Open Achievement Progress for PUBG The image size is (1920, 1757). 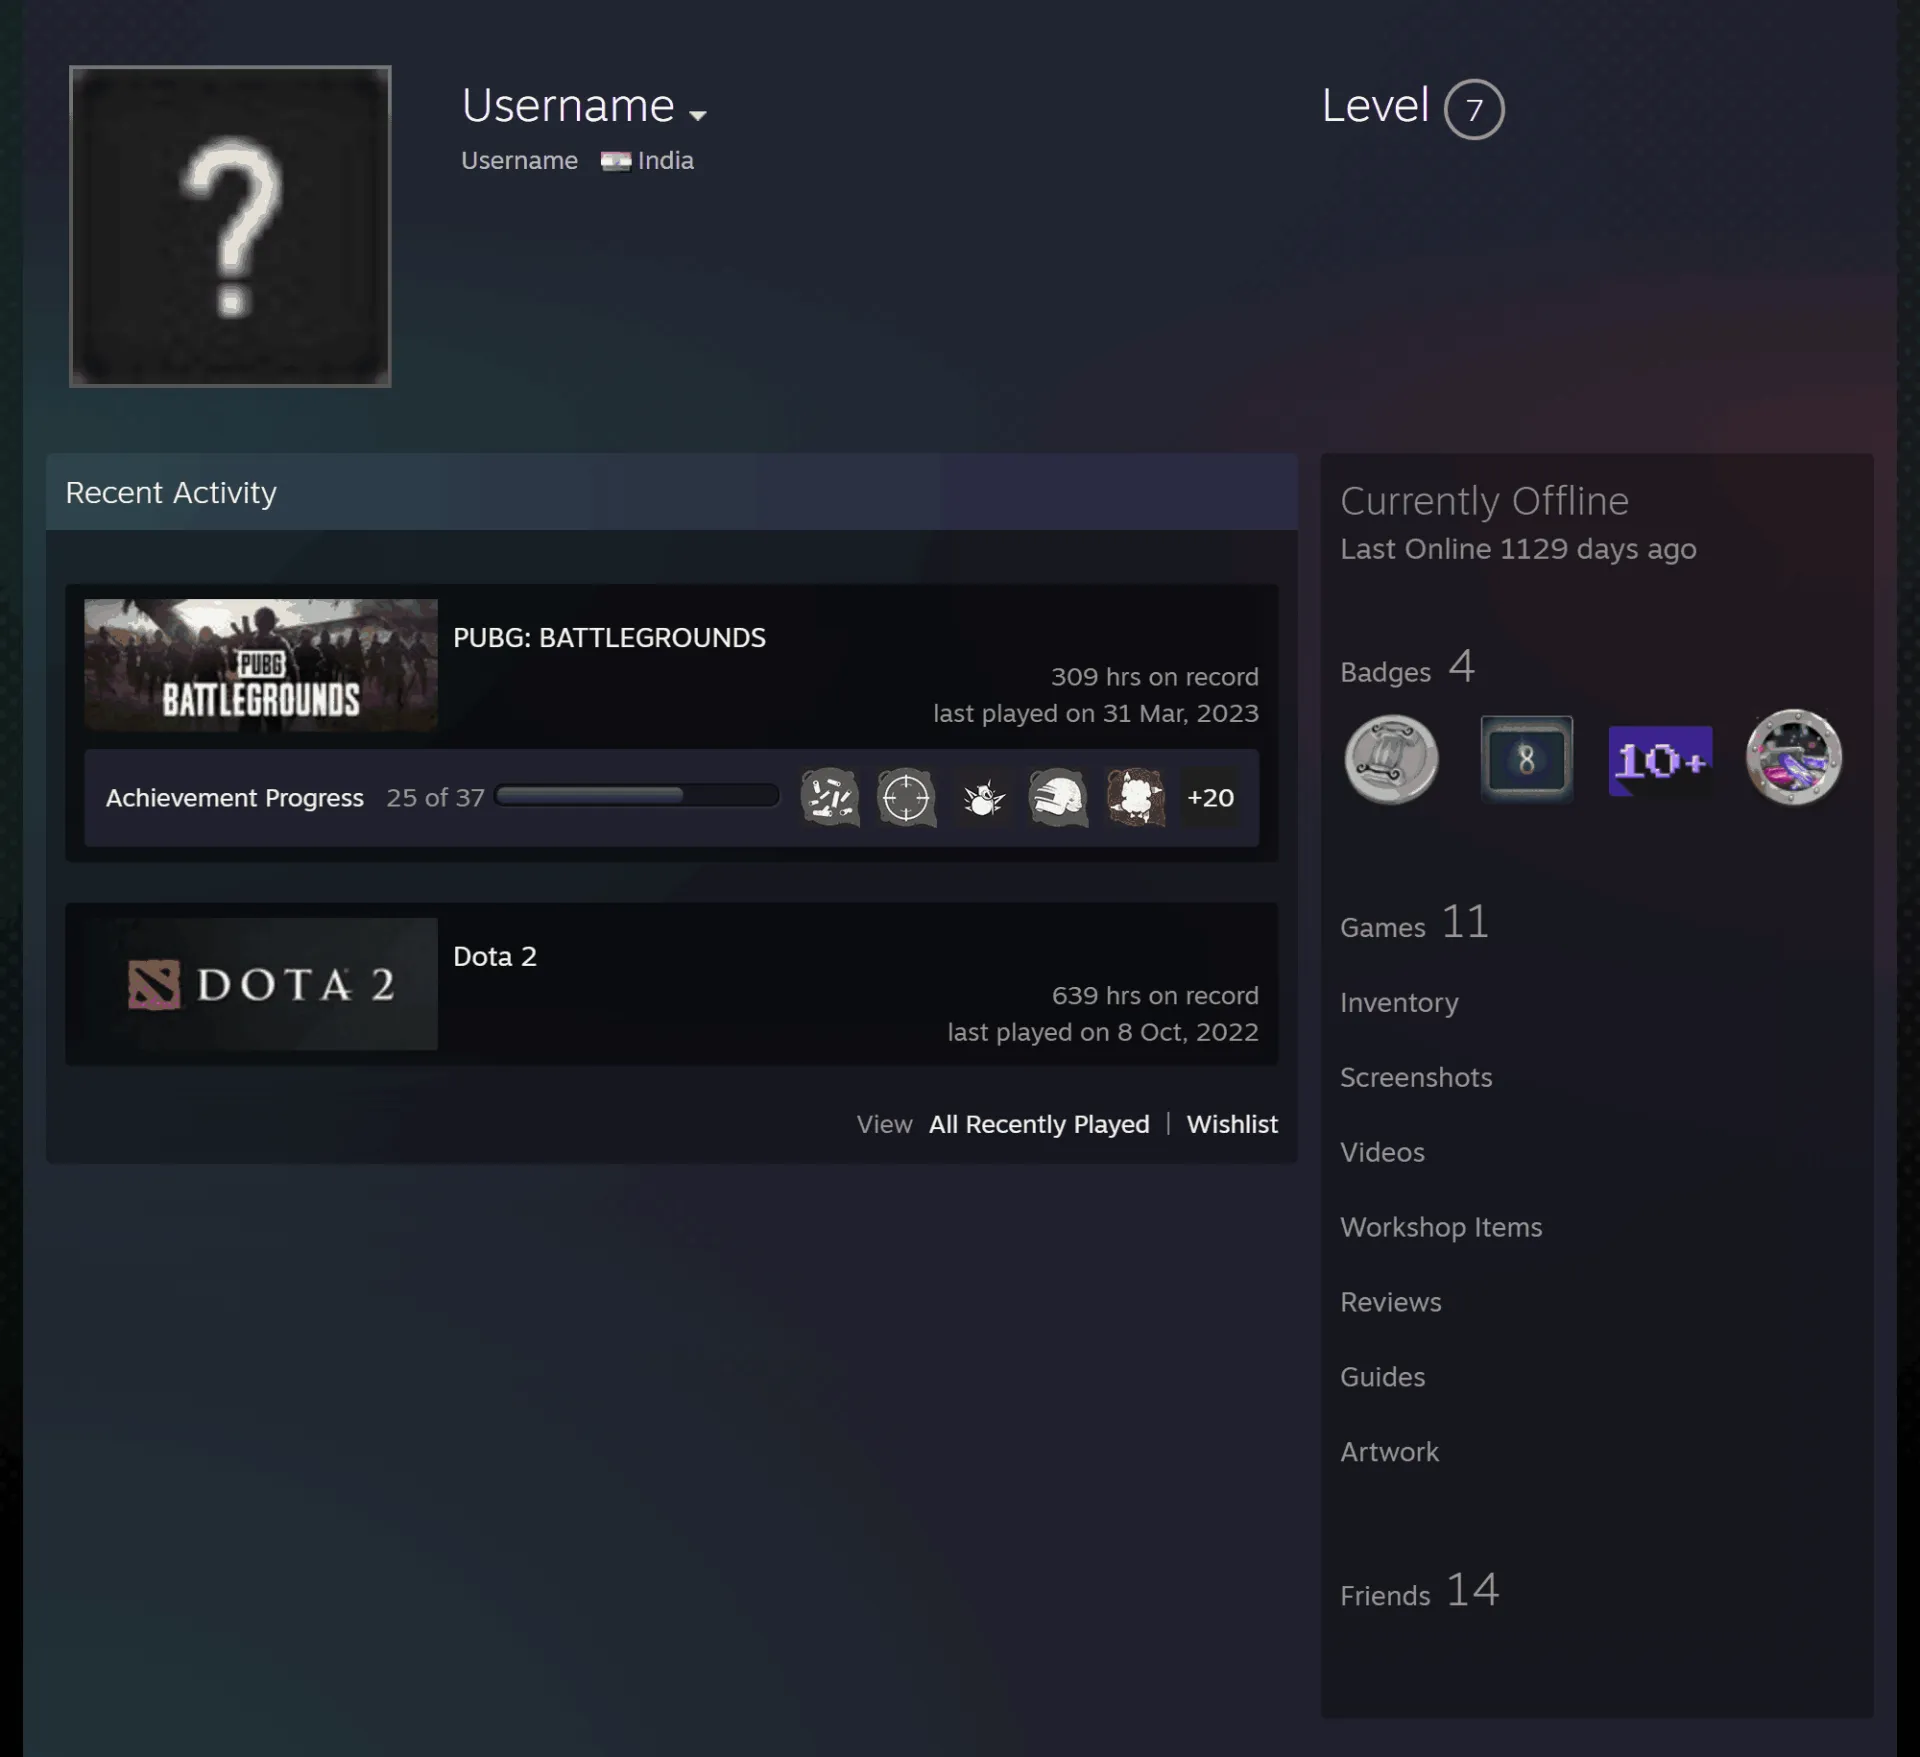click(235, 798)
